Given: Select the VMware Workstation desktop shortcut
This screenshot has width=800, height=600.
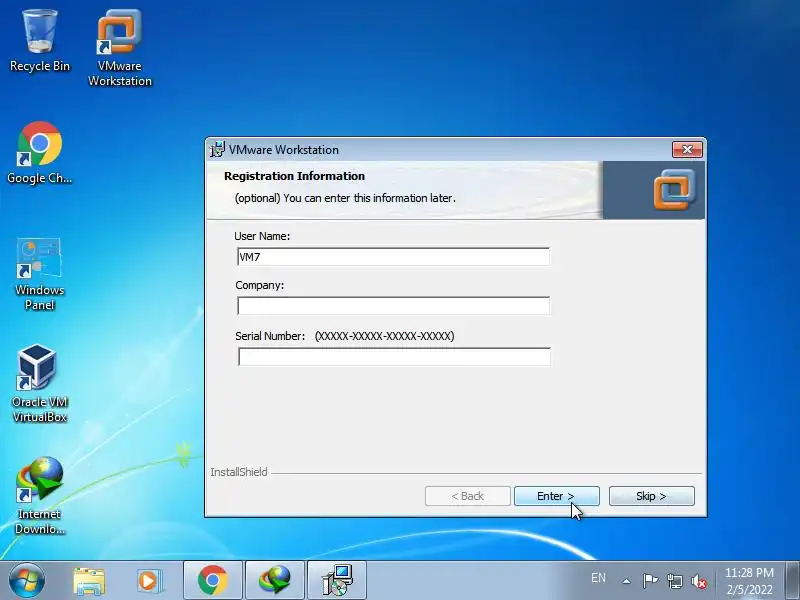Looking at the screenshot, I should (x=119, y=47).
